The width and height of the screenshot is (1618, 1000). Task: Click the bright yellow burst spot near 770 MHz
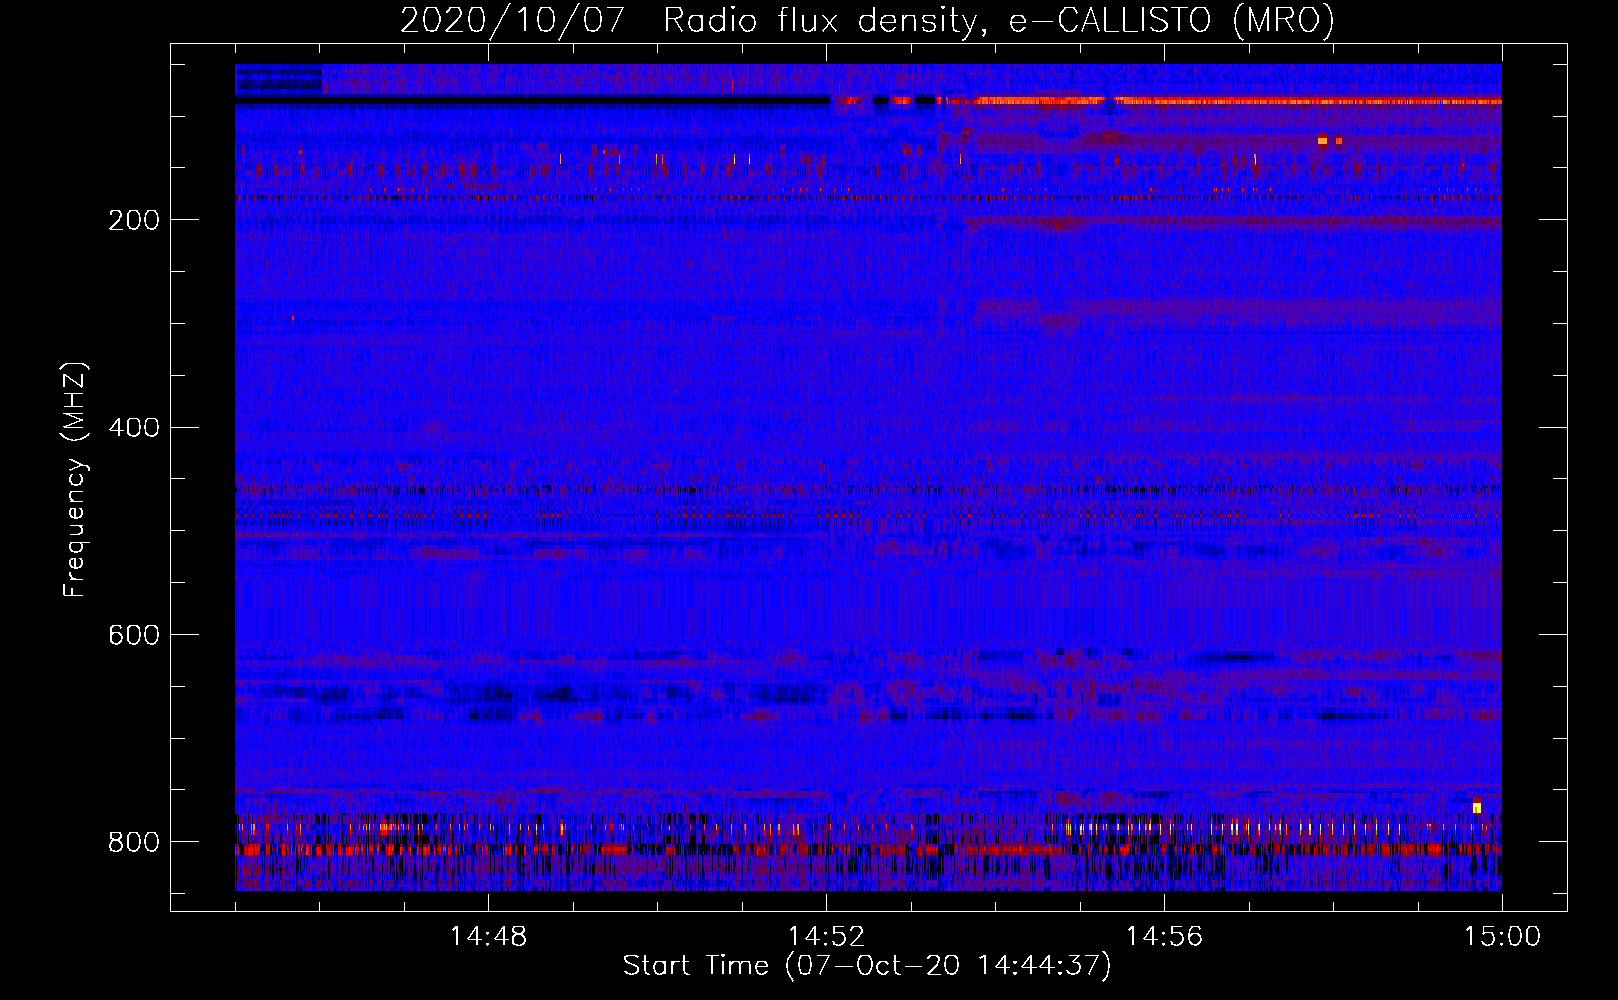coord(1477,807)
